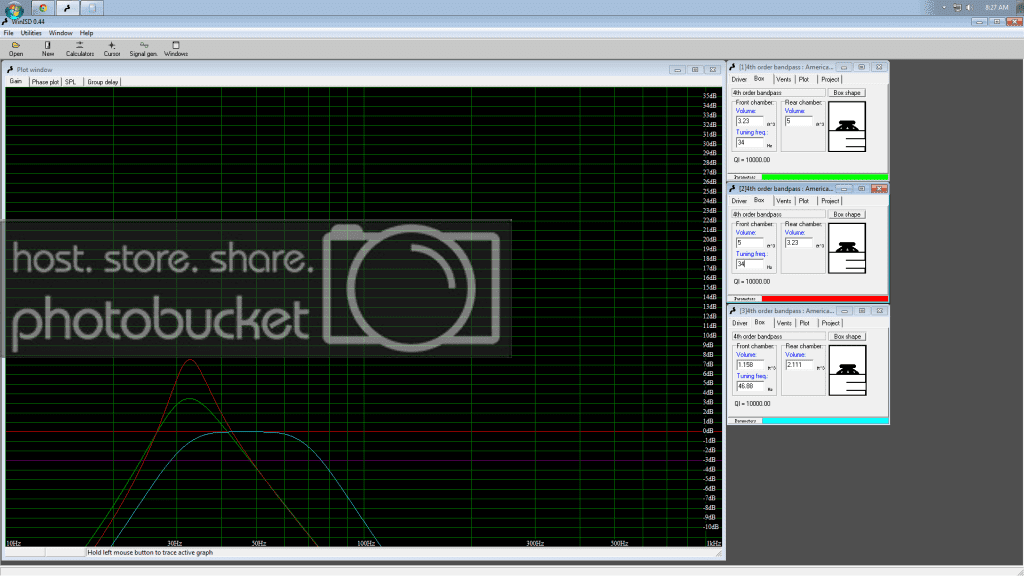Screen dimensions: 1024x576
Task: Click the bandpass box diagram in project [1]
Action: [x=847, y=126]
